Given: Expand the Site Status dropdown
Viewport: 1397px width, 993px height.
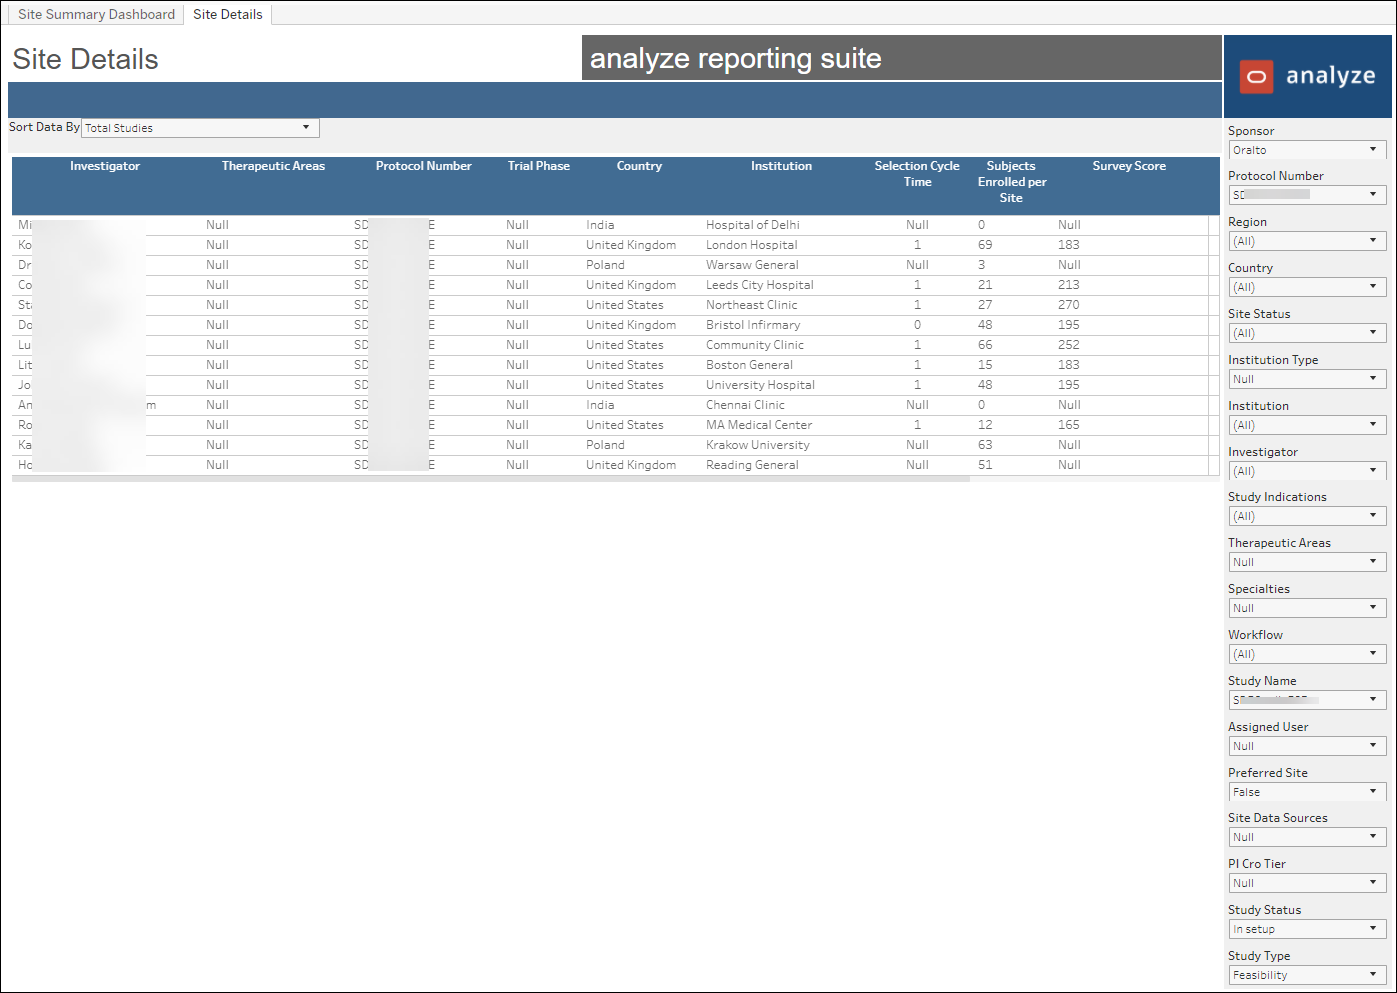Looking at the screenshot, I should click(1307, 333).
